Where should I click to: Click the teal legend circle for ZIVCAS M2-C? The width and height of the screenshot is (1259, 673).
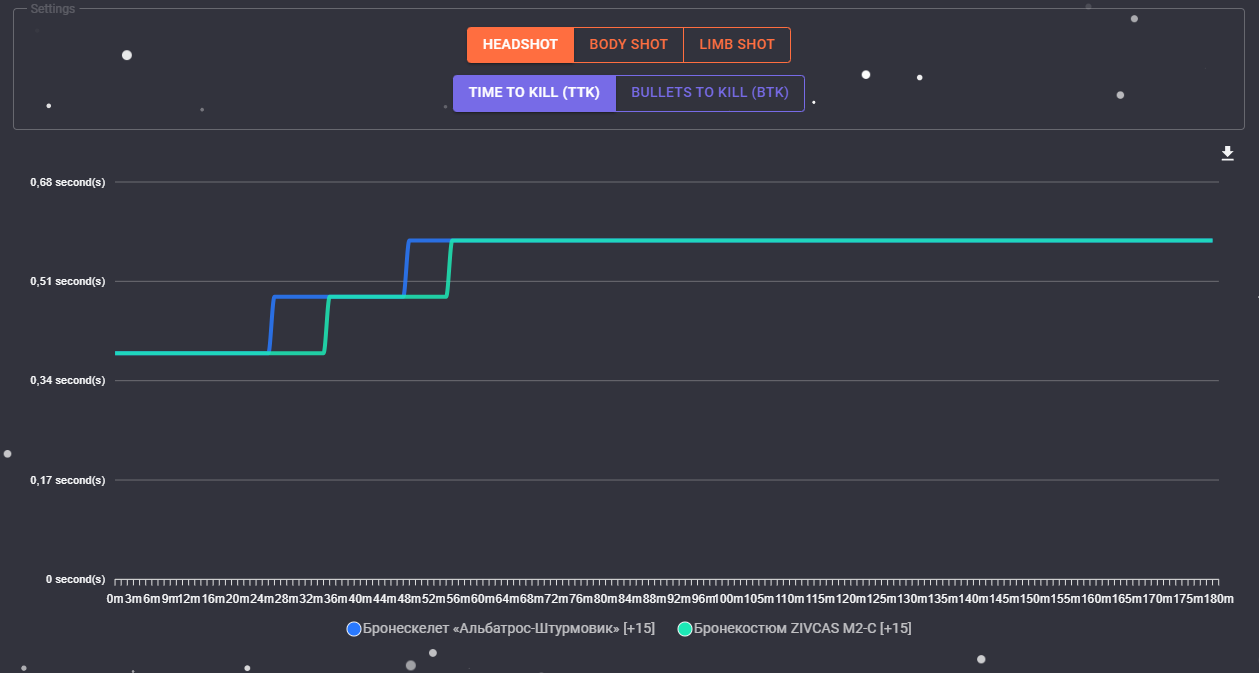pos(685,629)
